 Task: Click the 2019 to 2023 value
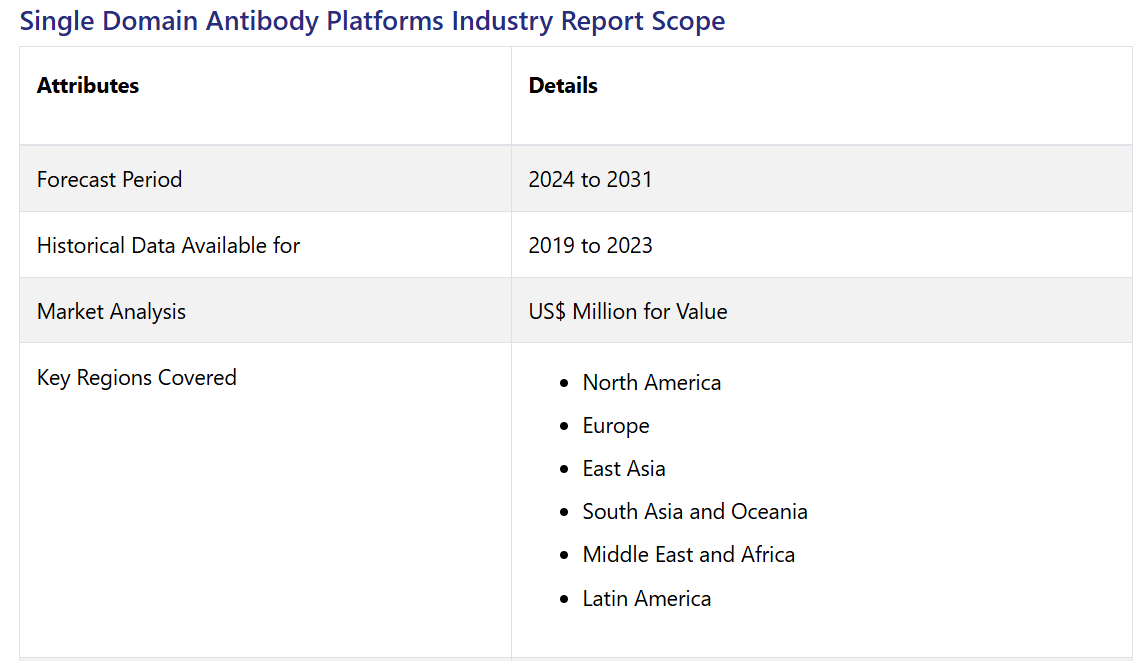(590, 246)
